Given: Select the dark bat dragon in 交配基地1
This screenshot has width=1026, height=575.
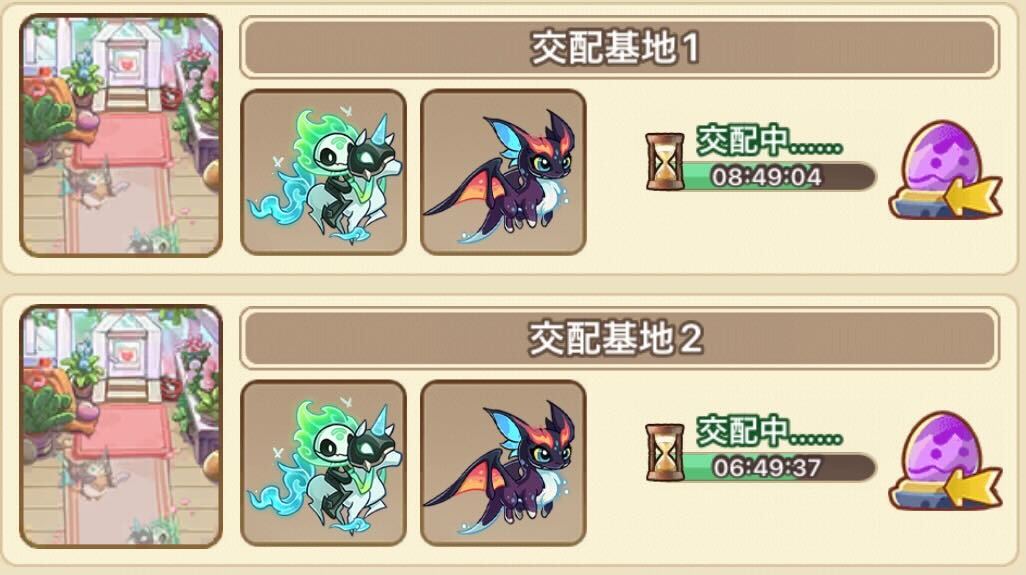Looking at the screenshot, I should tap(503, 172).
